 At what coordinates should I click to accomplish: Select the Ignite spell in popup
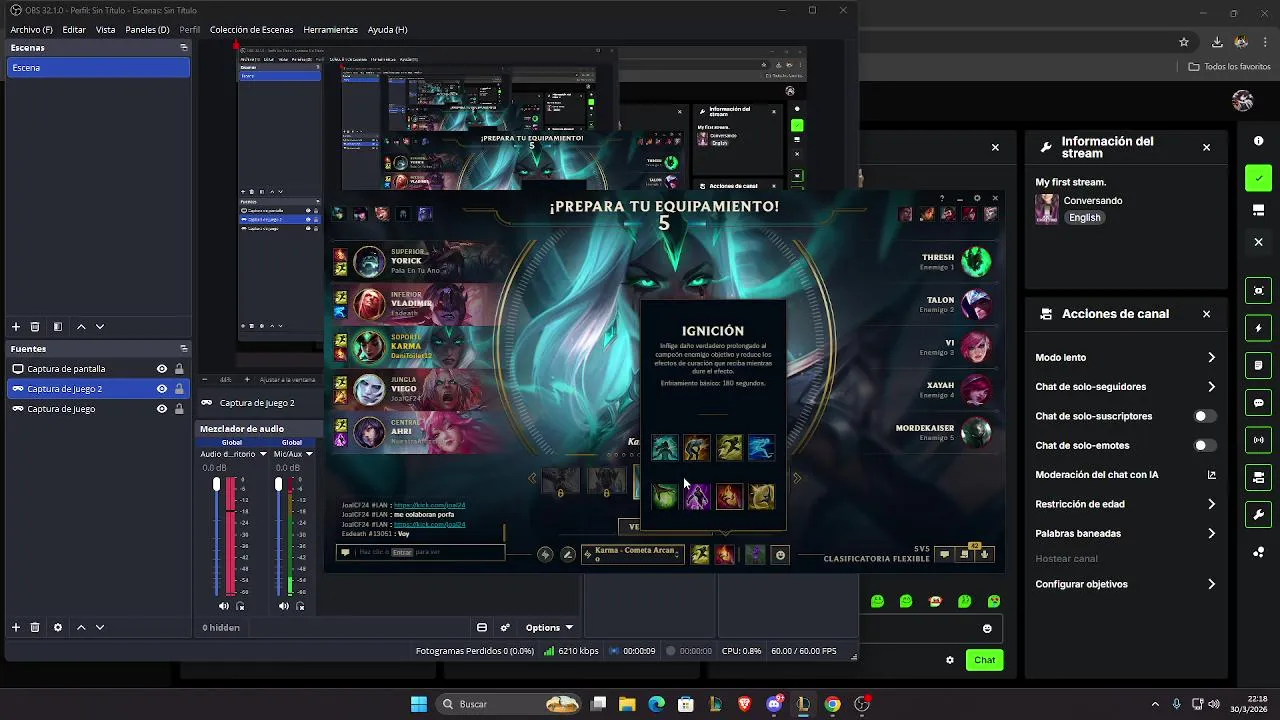pos(729,496)
